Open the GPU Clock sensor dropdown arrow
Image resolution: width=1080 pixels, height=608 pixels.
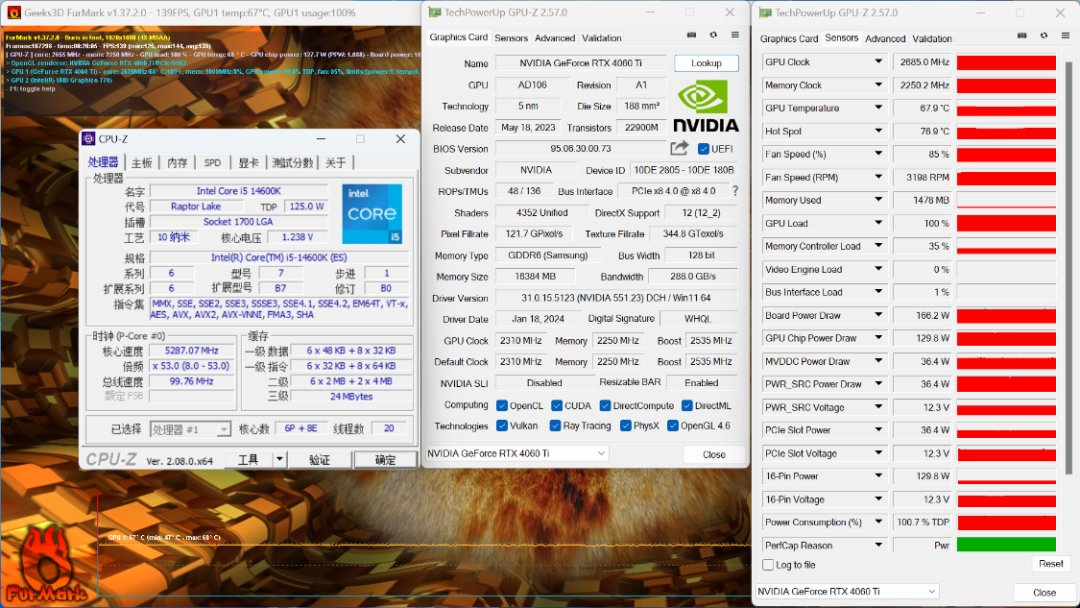[x=878, y=61]
